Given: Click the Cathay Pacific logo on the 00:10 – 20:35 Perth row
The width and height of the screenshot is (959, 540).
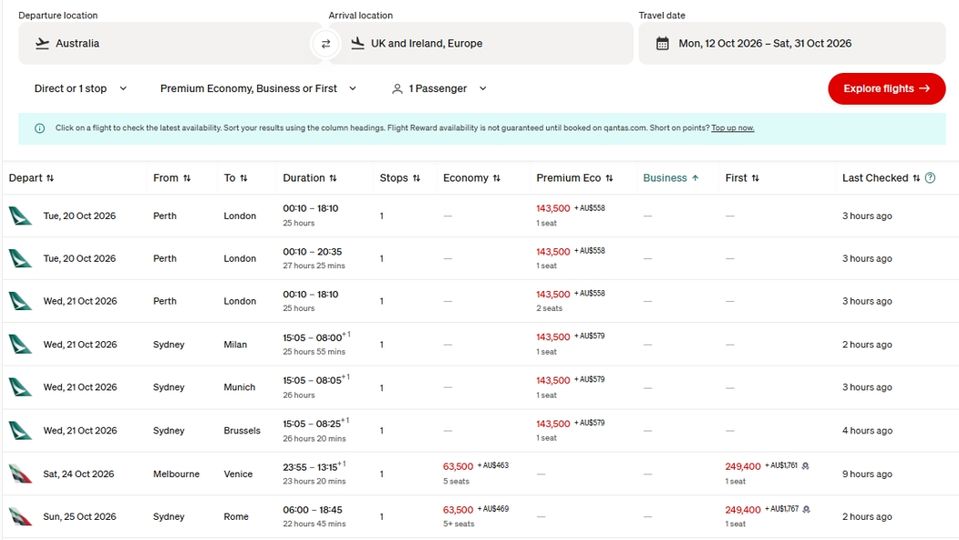Looking at the screenshot, I should coord(20,259).
